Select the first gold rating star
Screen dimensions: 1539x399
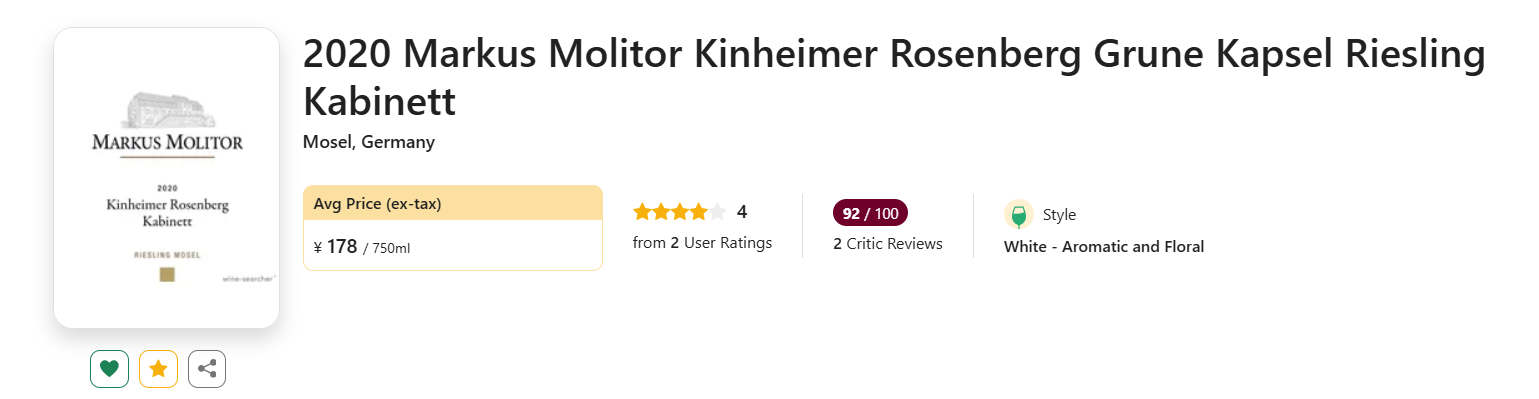coord(642,212)
